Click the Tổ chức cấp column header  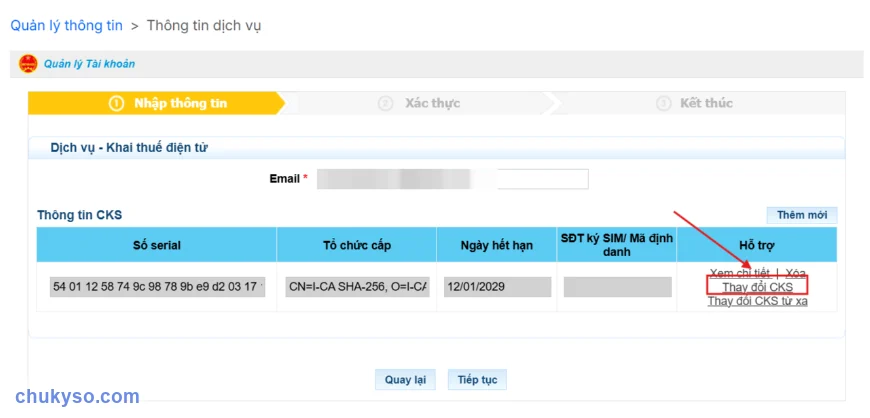coord(357,245)
